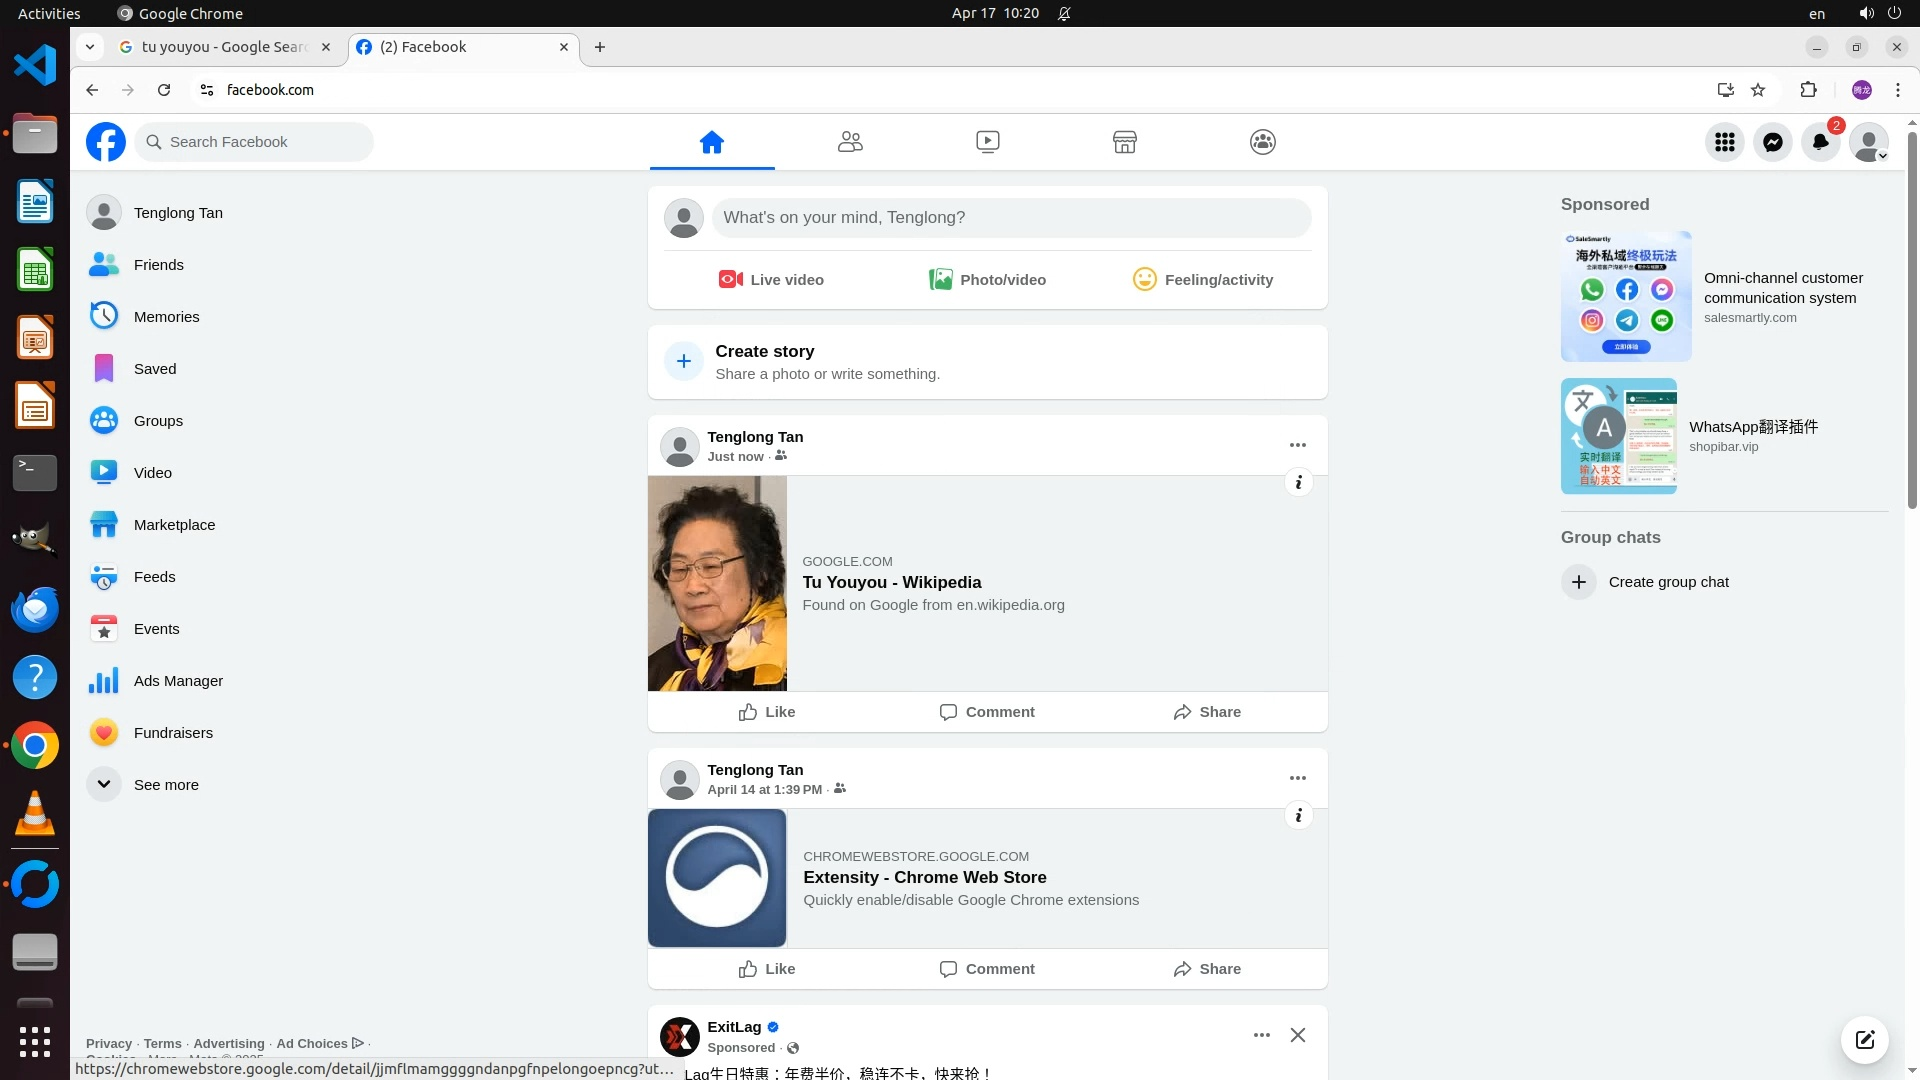Click the What's on your mind field
The height and width of the screenshot is (1080, 1920).
click(x=1010, y=218)
